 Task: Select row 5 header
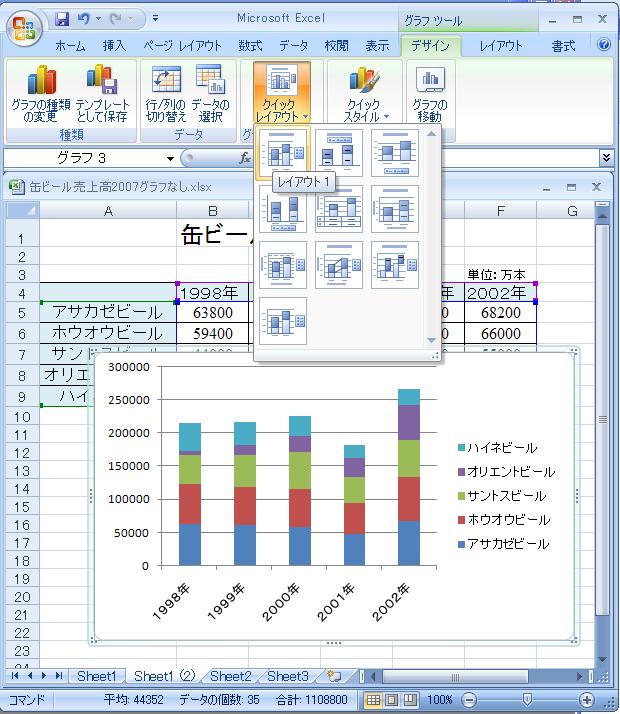pos(22,313)
